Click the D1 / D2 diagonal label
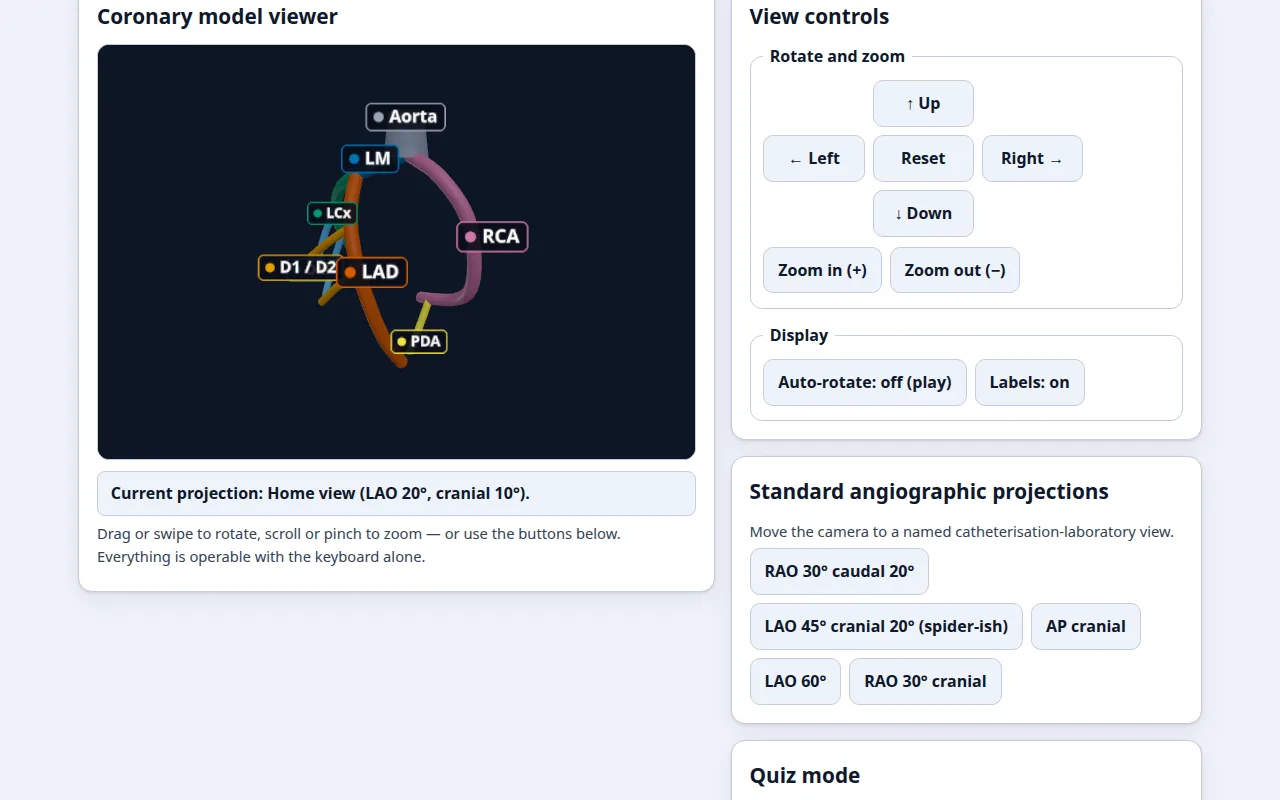1280x800 pixels. 299,267
